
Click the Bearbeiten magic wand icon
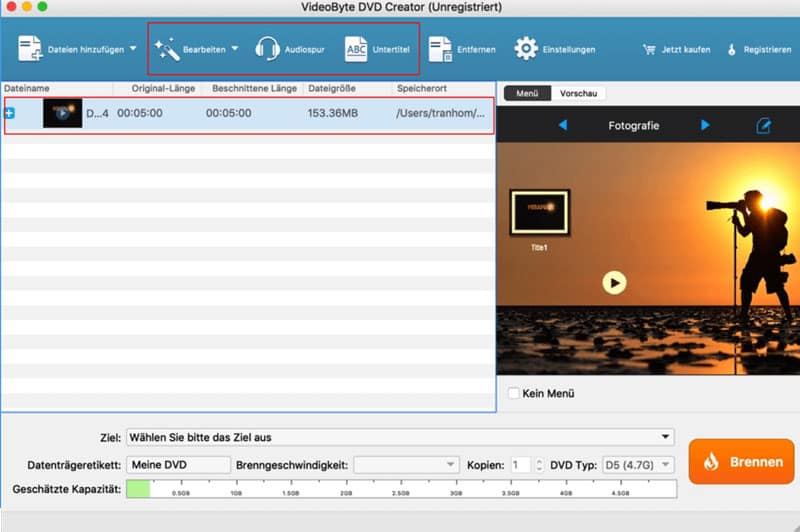pos(167,49)
